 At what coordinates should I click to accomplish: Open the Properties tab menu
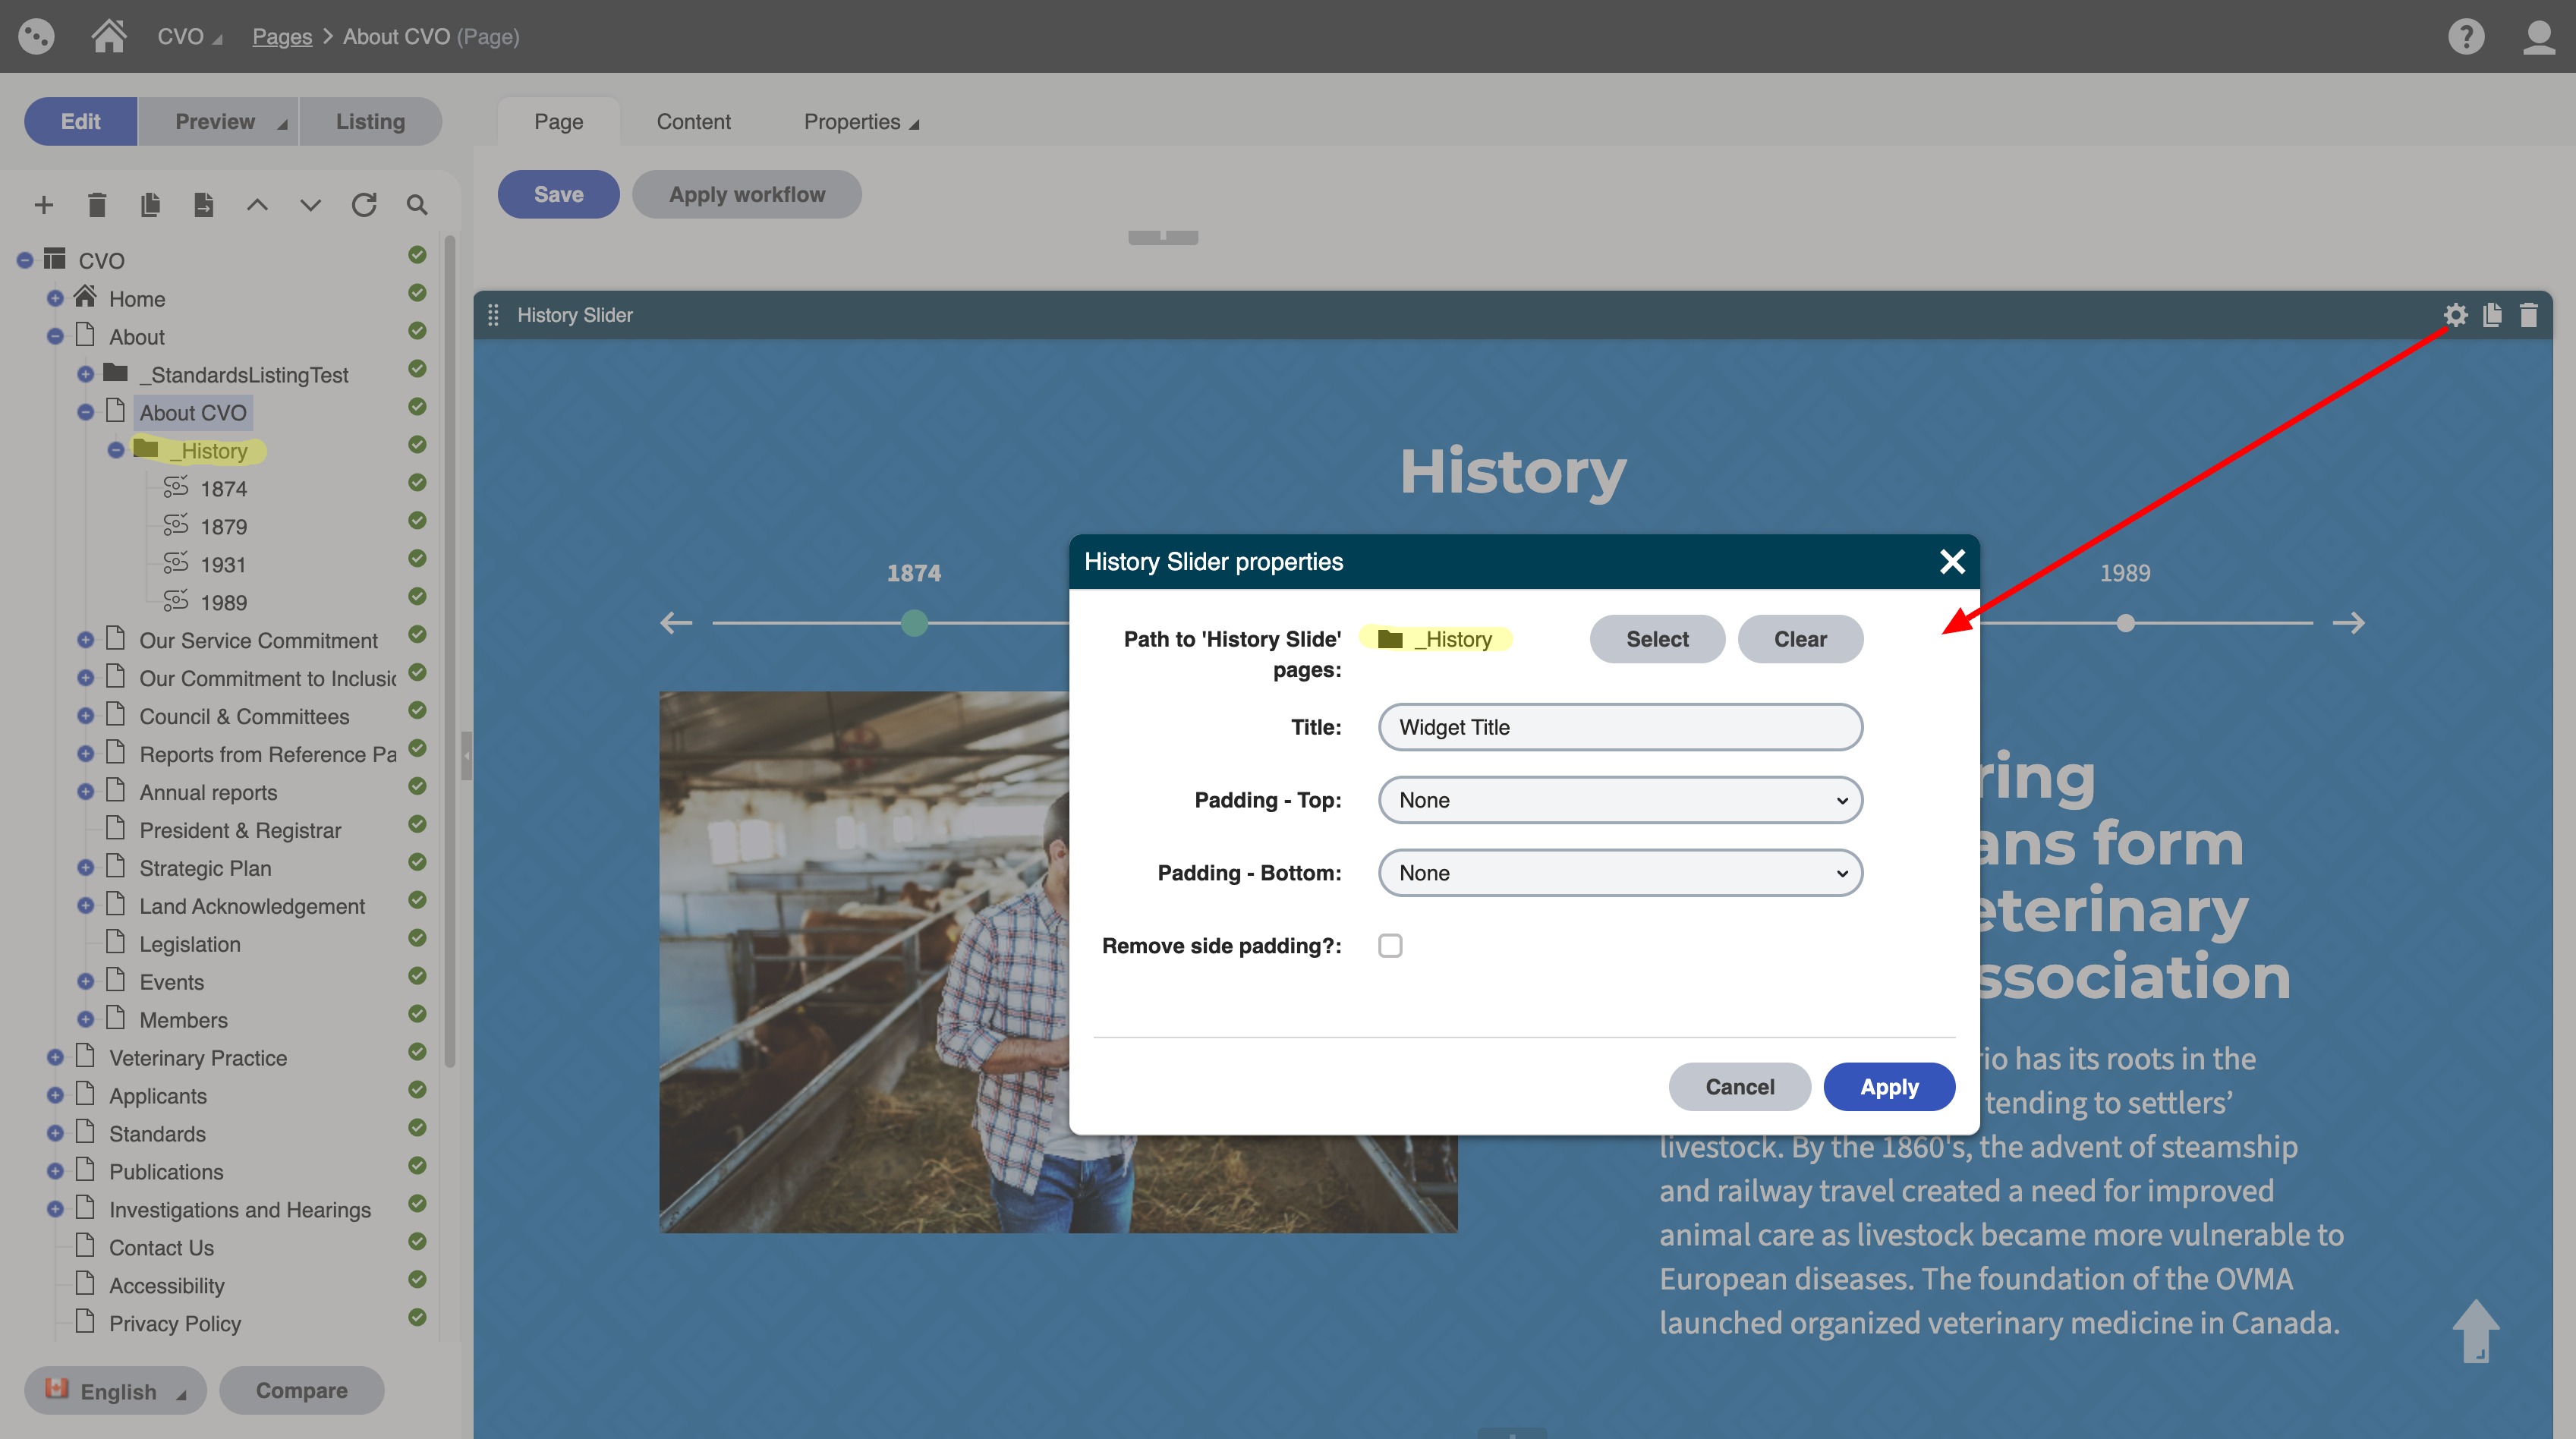pos(860,122)
